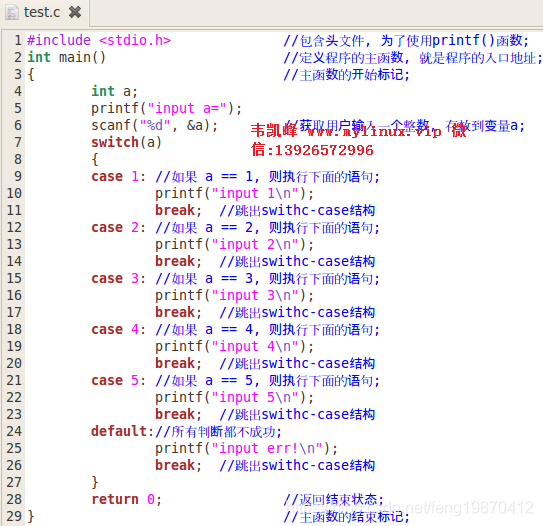
Task: Click printf("input 3\n") statement
Action: point(234,295)
